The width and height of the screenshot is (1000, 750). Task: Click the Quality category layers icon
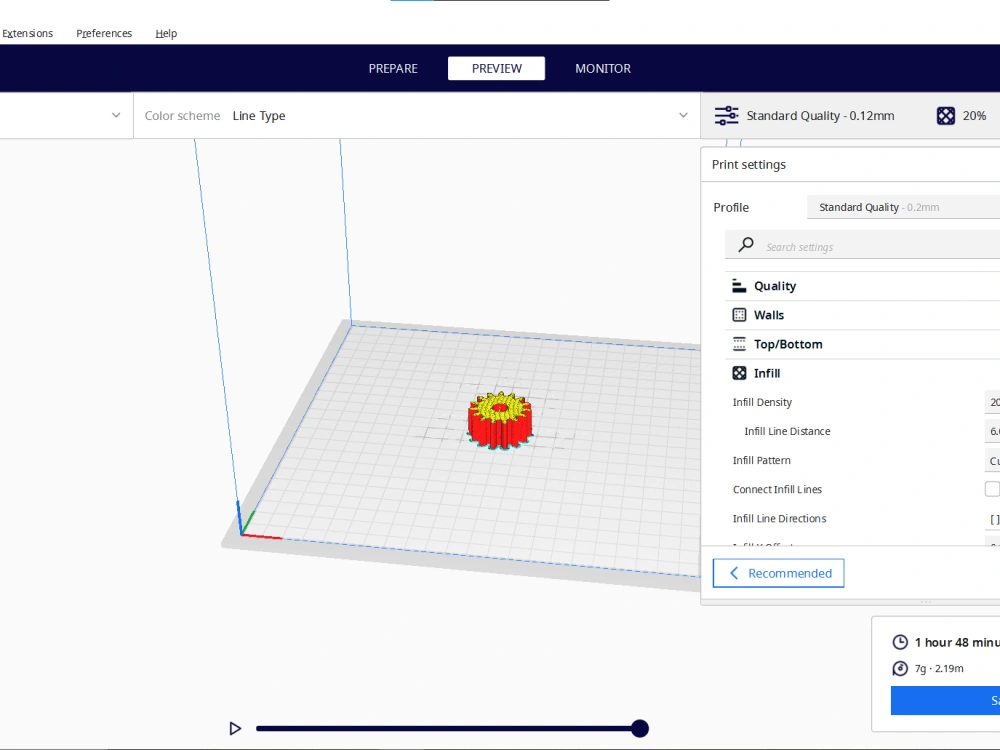(739, 286)
